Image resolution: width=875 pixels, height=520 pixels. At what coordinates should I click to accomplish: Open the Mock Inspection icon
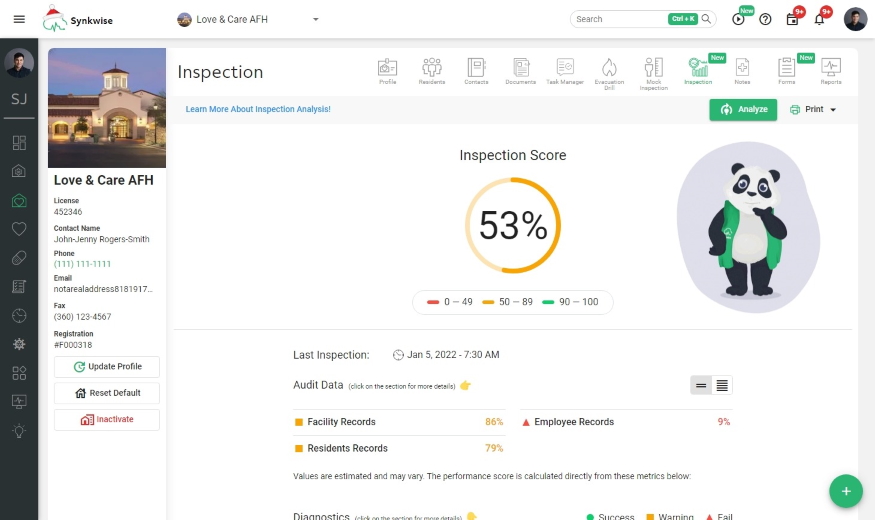pyautogui.click(x=653, y=71)
